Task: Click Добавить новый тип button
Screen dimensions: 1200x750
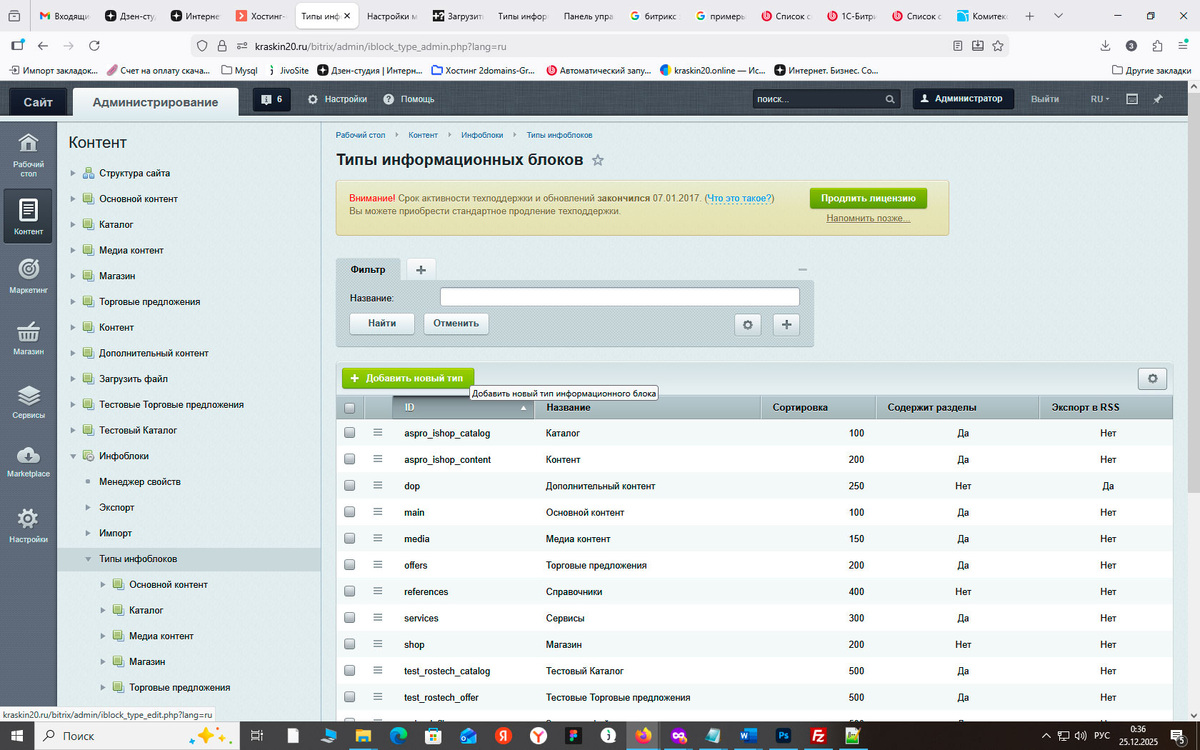Action: click(x=407, y=378)
